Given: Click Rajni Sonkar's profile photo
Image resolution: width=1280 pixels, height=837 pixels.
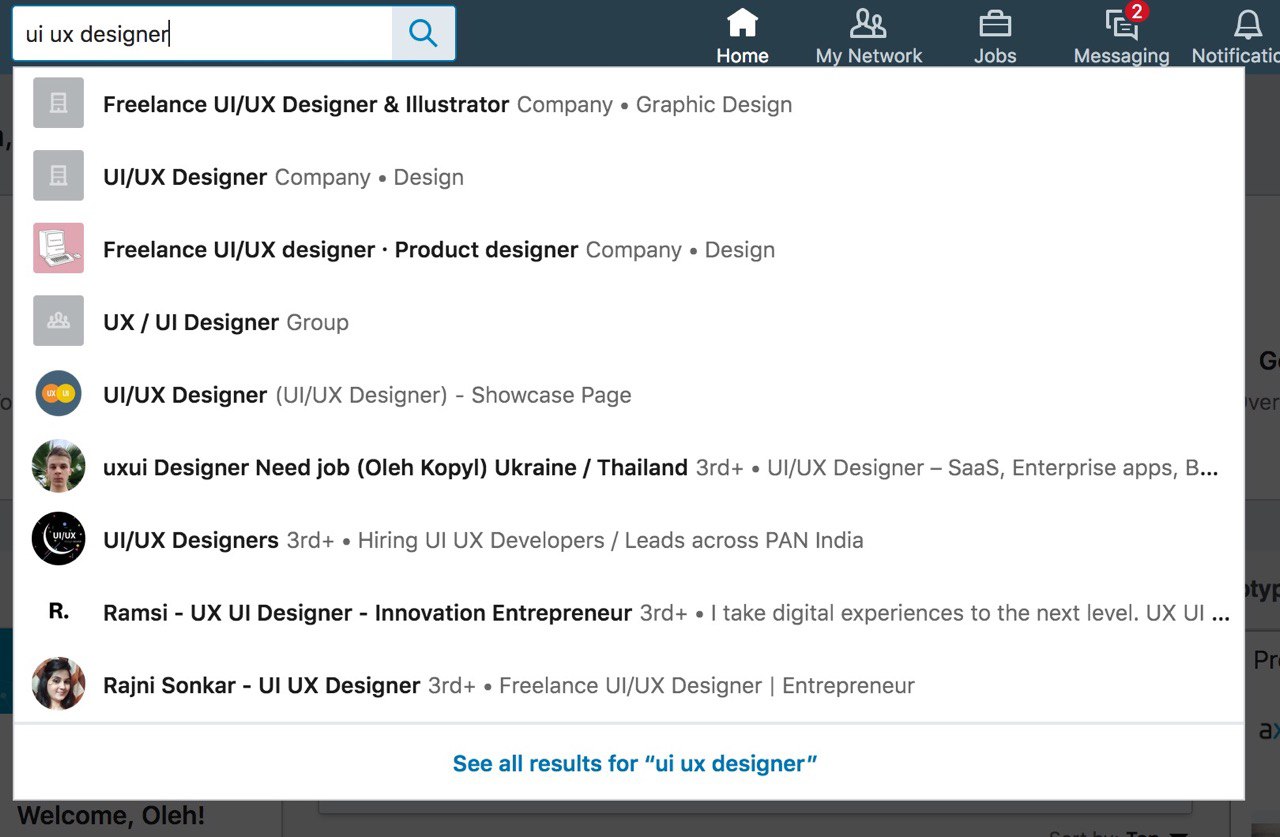Looking at the screenshot, I should tap(58, 684).
